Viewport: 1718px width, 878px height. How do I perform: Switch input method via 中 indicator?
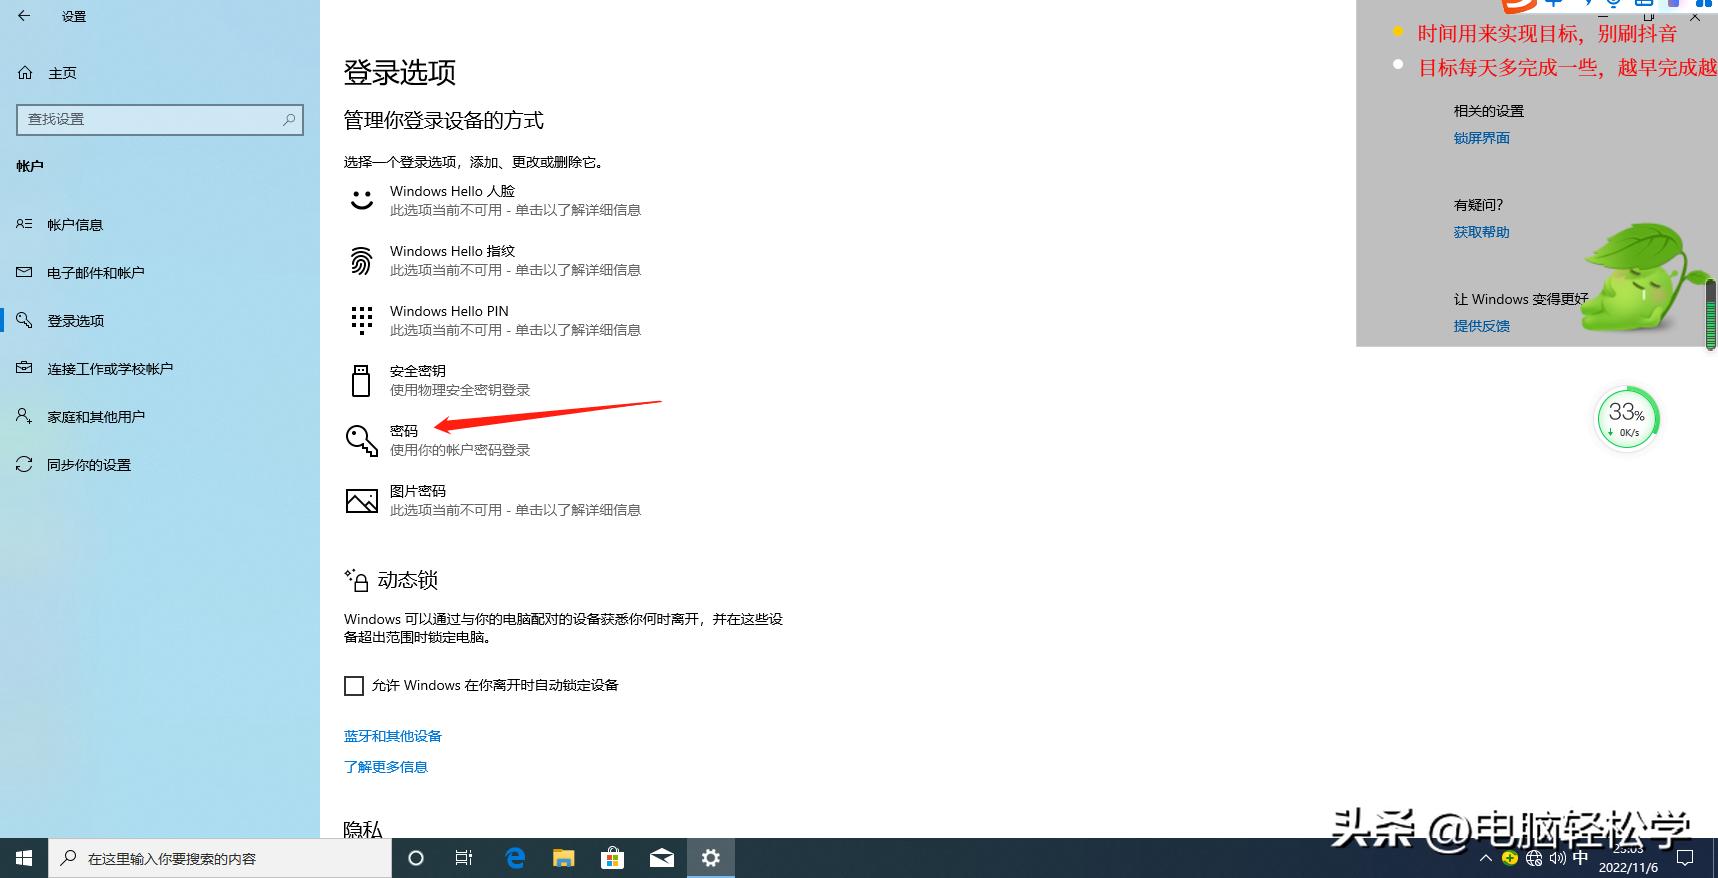pos(1581,858)
